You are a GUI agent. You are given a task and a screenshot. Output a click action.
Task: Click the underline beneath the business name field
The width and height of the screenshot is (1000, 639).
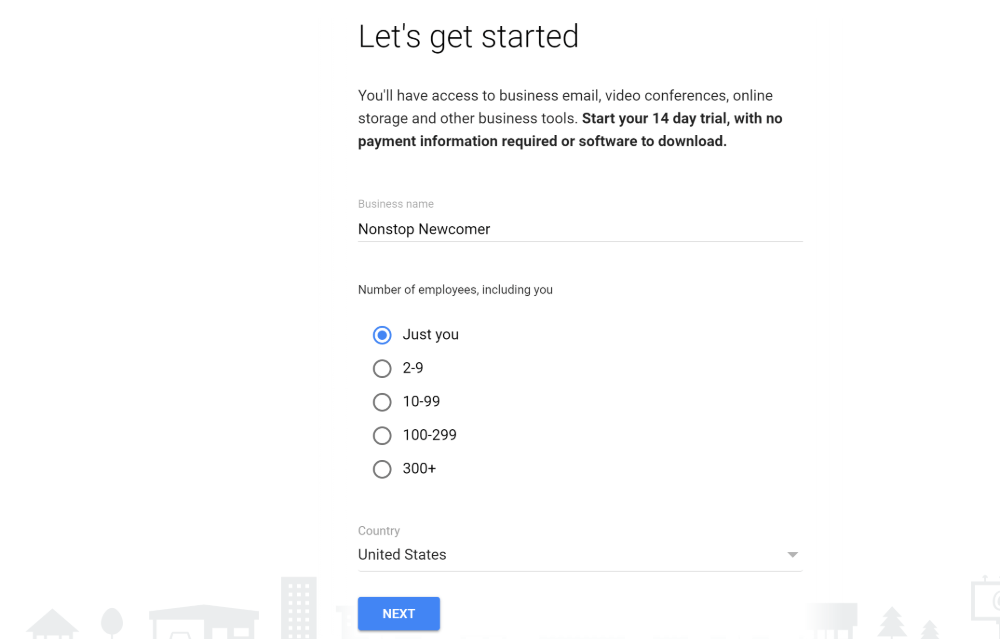click(x=580, y=241)
